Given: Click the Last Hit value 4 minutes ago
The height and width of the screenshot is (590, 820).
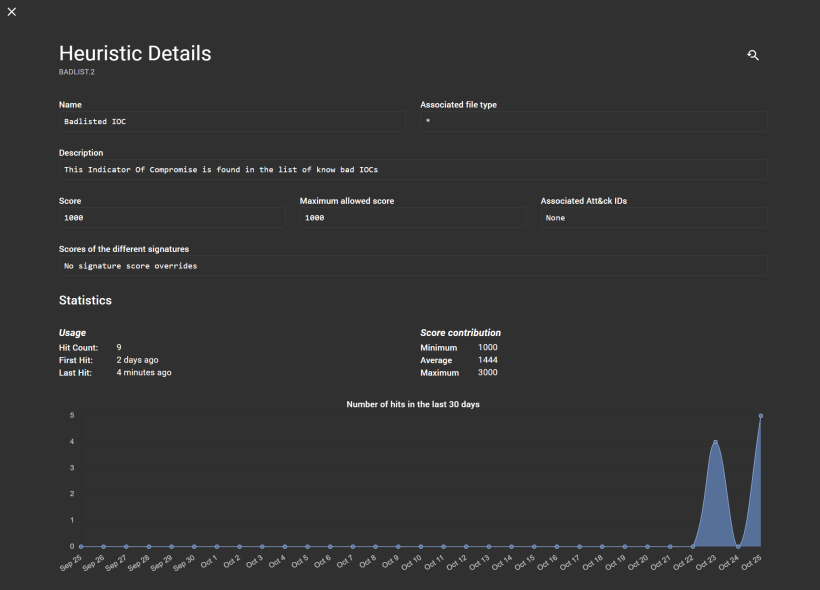Looking at the screenshot, I should pyautogui.click(x=143, y=372).
